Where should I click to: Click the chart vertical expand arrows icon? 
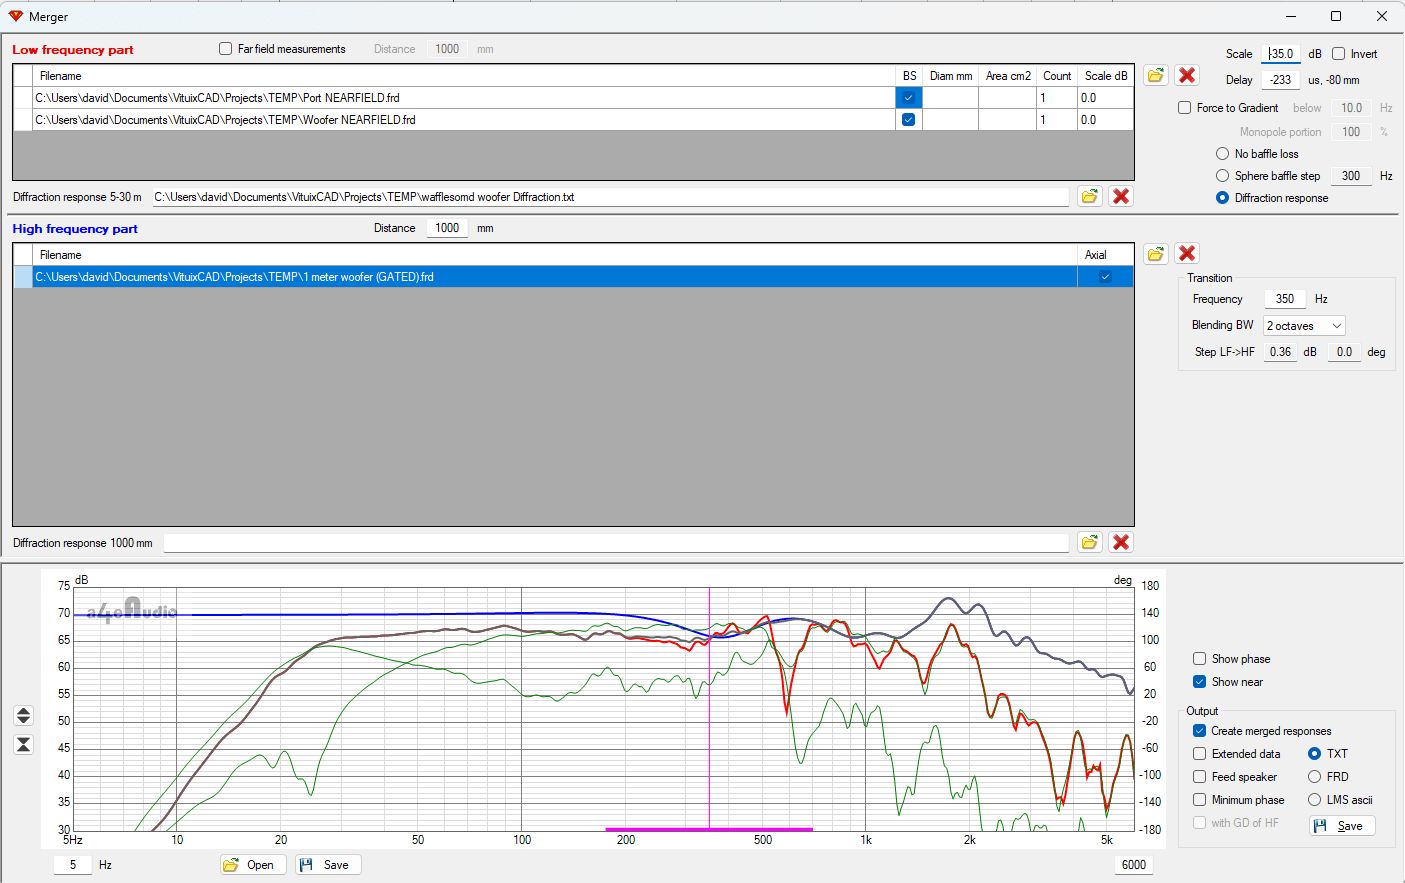[x=24, y=716]
